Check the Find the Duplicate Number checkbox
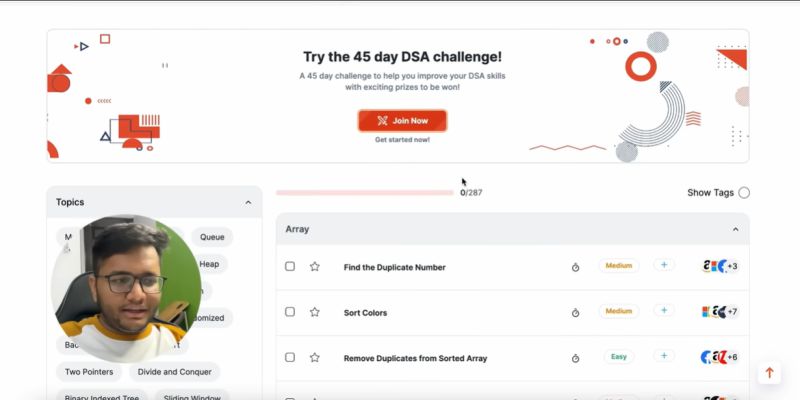Image resolution: width=800 pixels, height=400 pixels. coord(290,266)
